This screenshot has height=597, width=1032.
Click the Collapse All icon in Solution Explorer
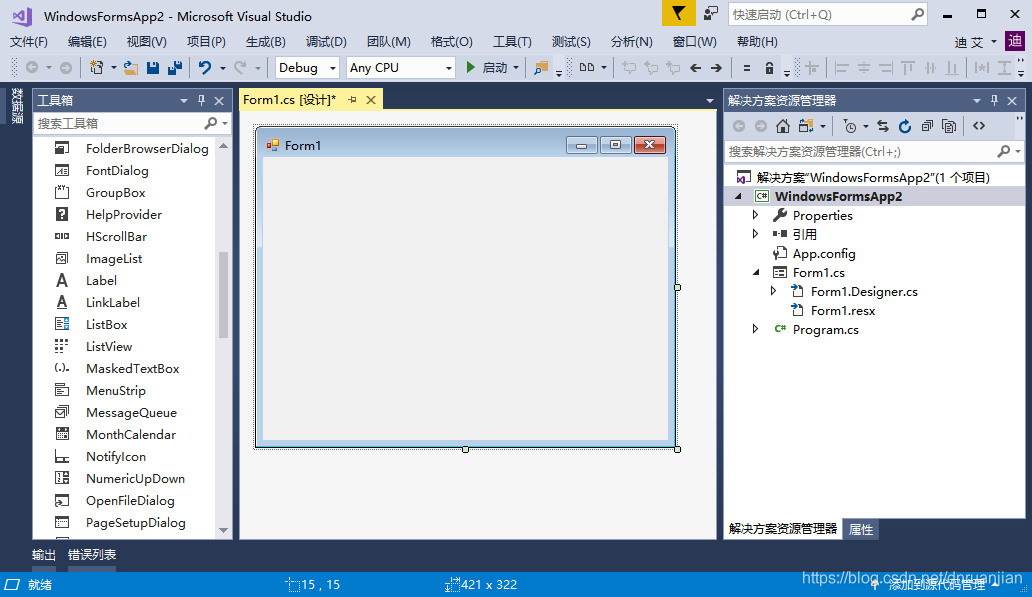pos(927,126)
